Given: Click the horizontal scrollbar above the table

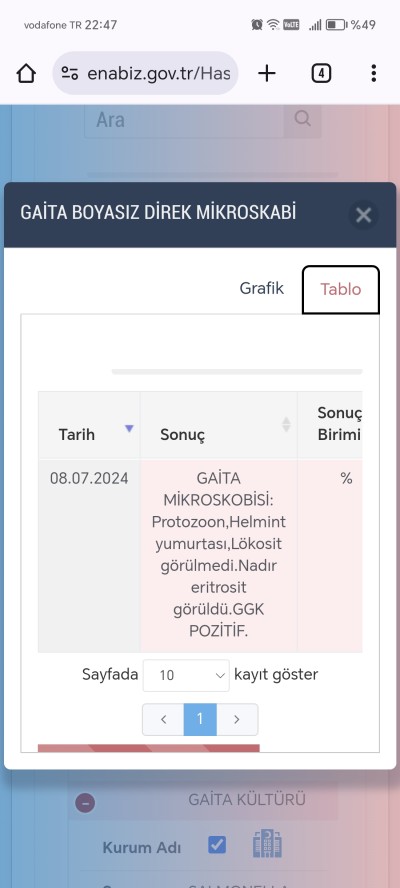Looking at the screenshot, I should (x=237, y=372).
